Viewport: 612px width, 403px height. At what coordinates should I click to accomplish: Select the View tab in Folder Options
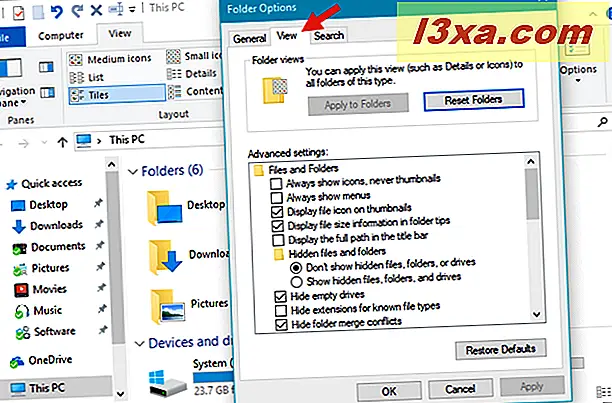[286, 36]
